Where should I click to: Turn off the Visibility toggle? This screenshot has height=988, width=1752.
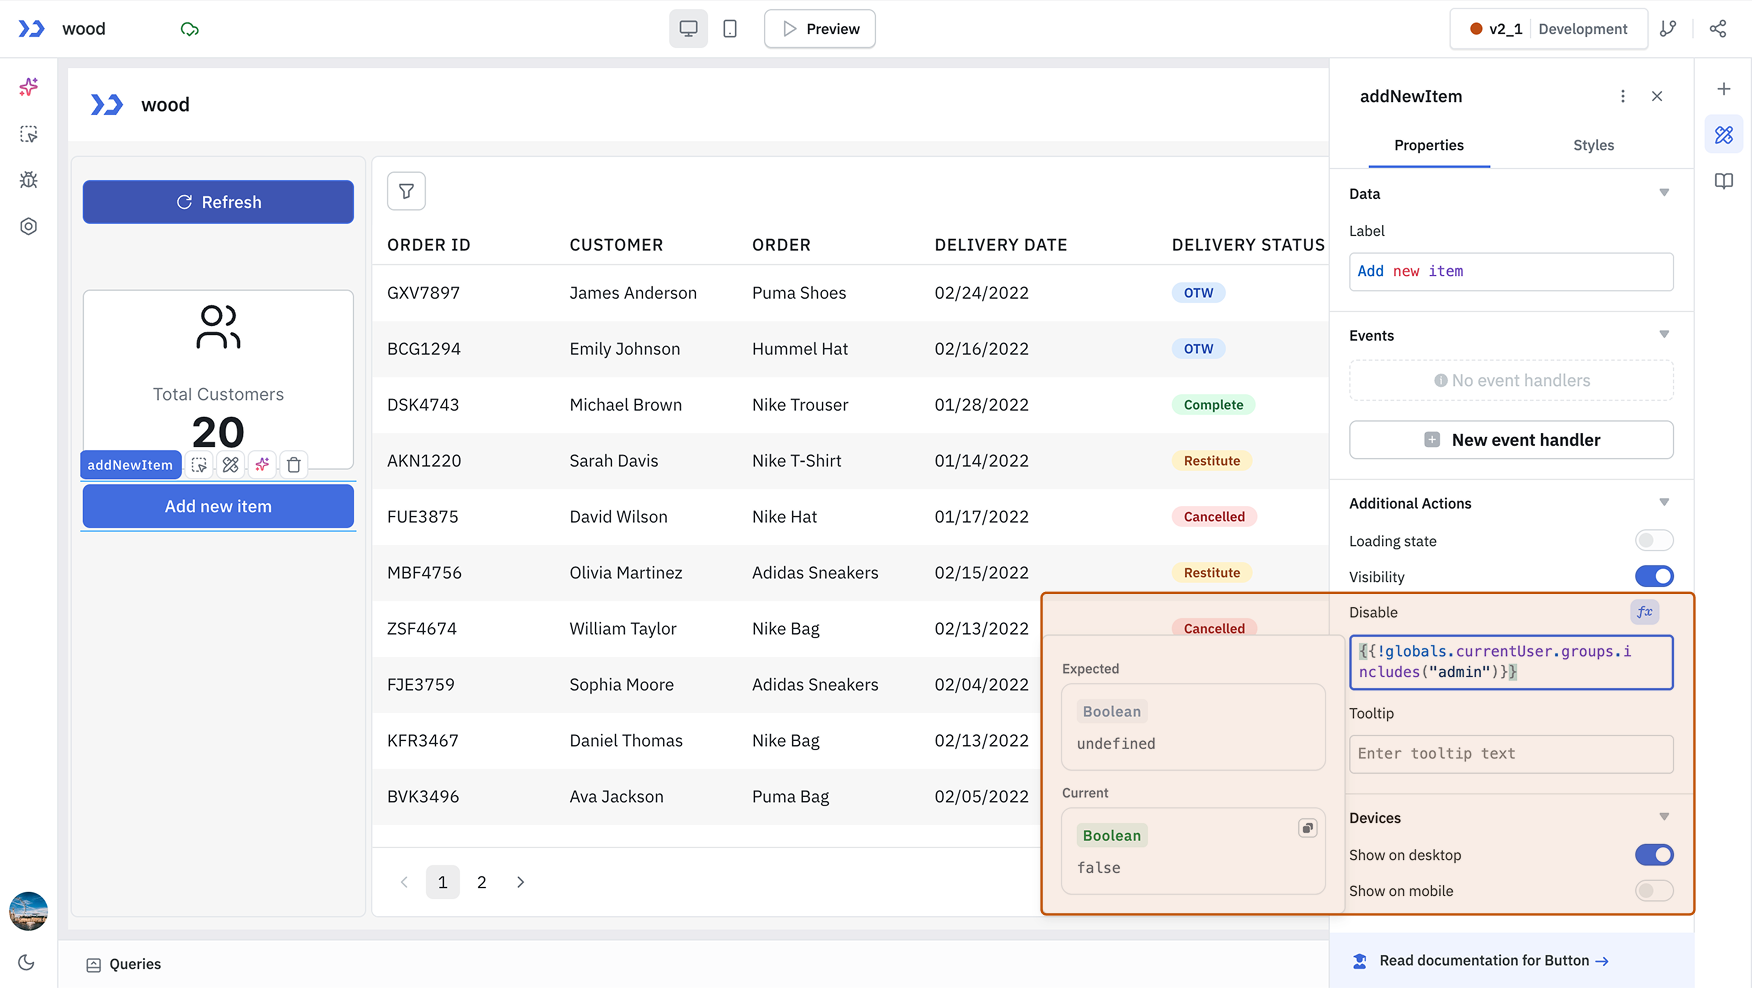1653,576
